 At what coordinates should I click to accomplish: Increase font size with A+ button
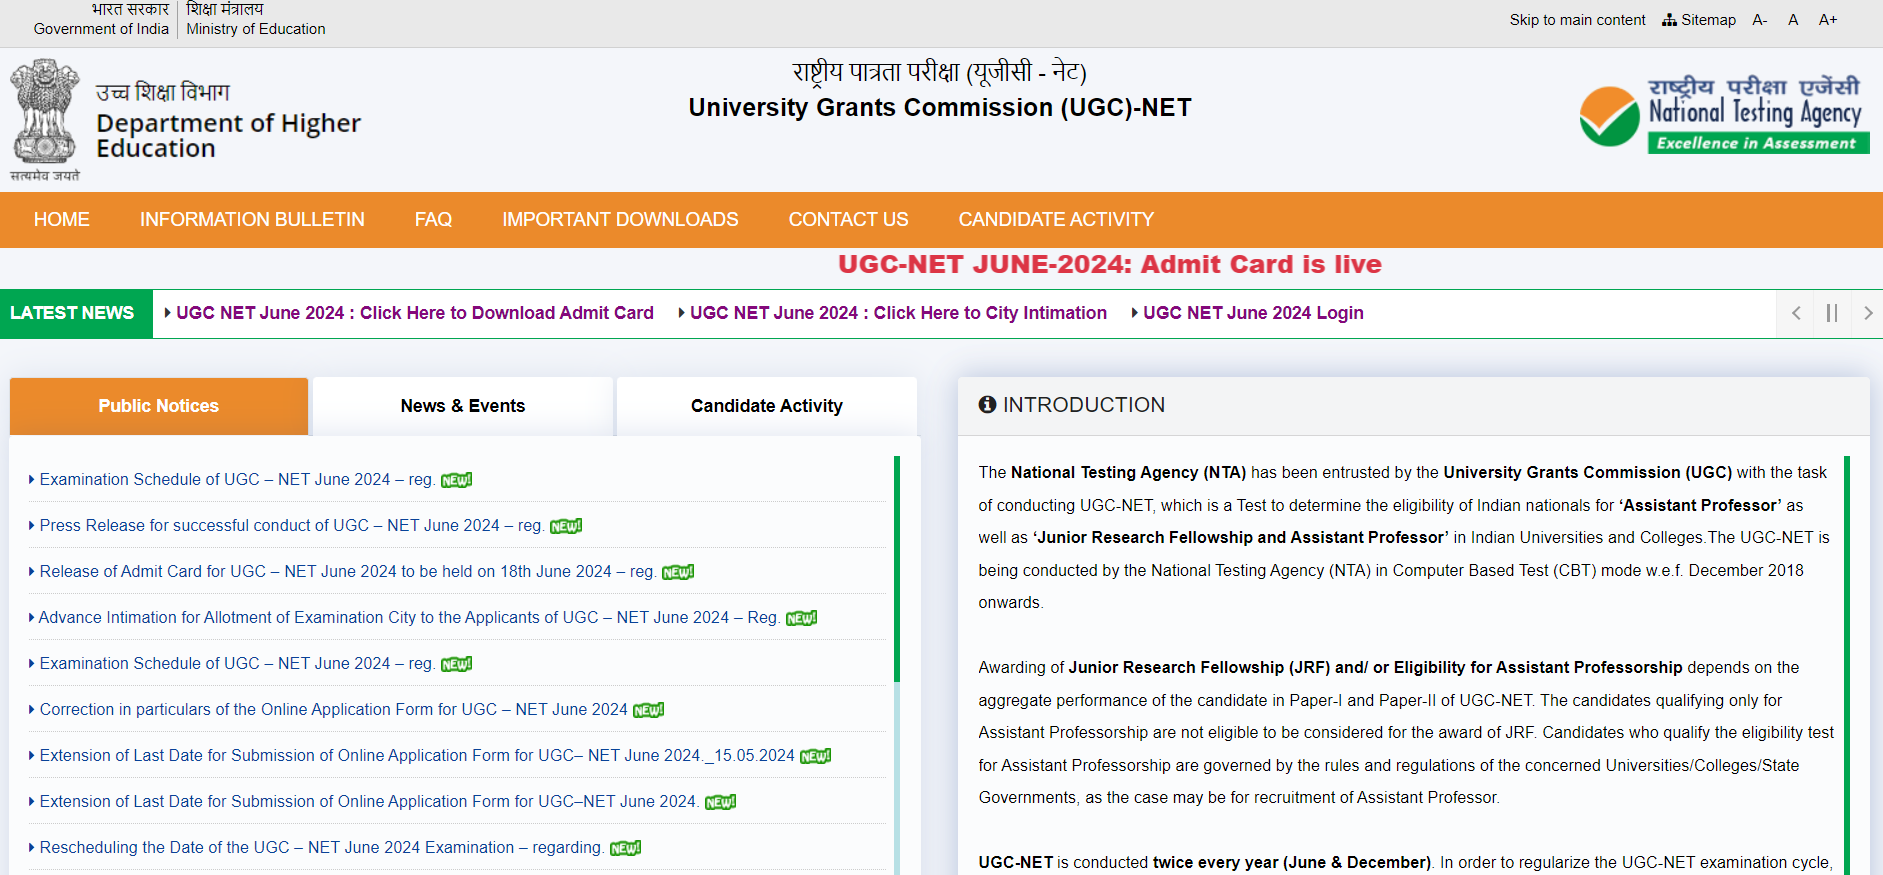tap(1828, 20)
